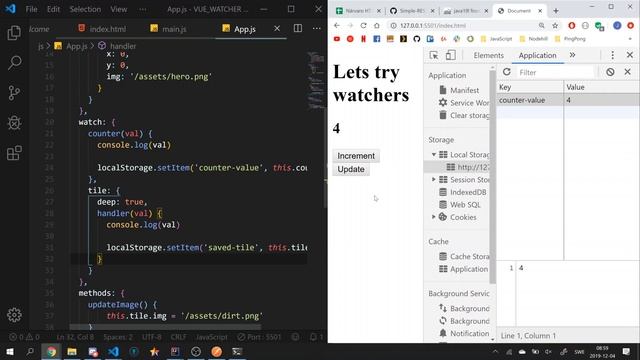Viewport: 640px width, 360px height.
Task: Go back in the Chrome browser
Action: (x=337, y=25)
